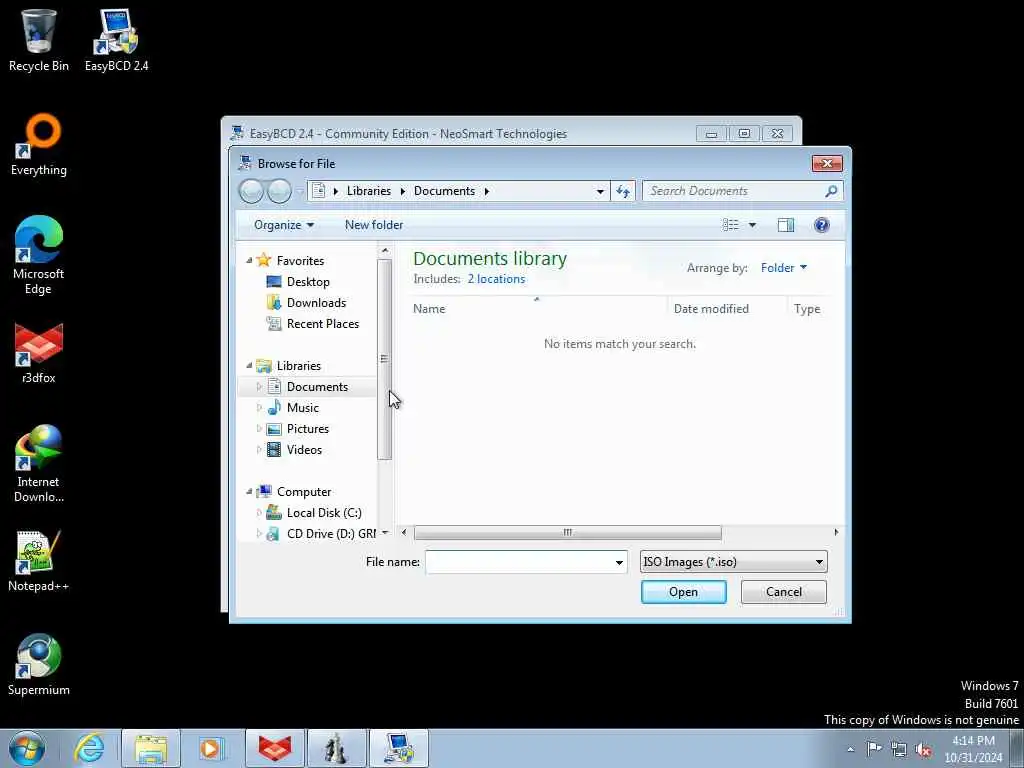Close the Browse for File dialog
Image resolution: width=1024 pixels, height=768 pixels.
click(827, 163)
